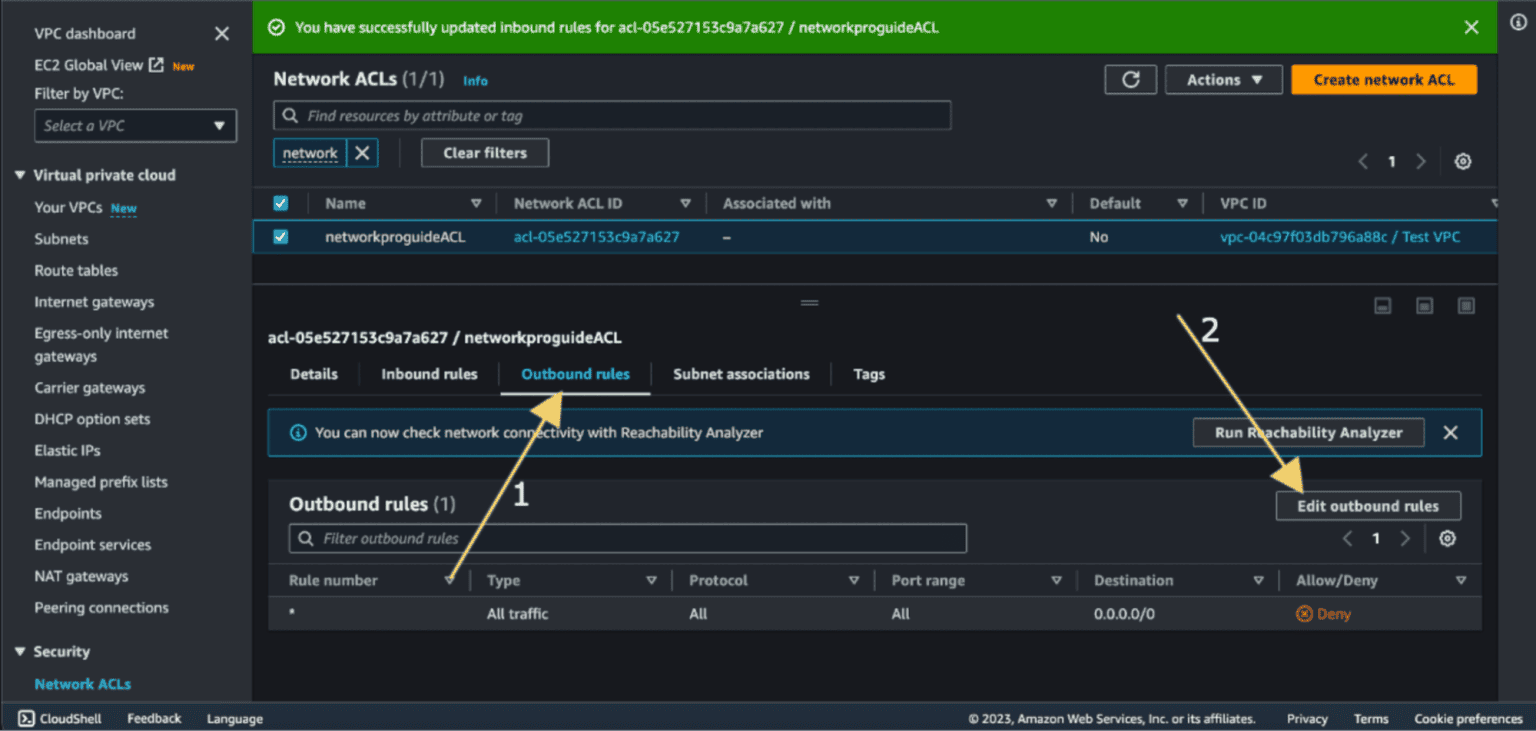
Task: Close the Reachability Analyzer info banner
Action: click(1450, 433)
